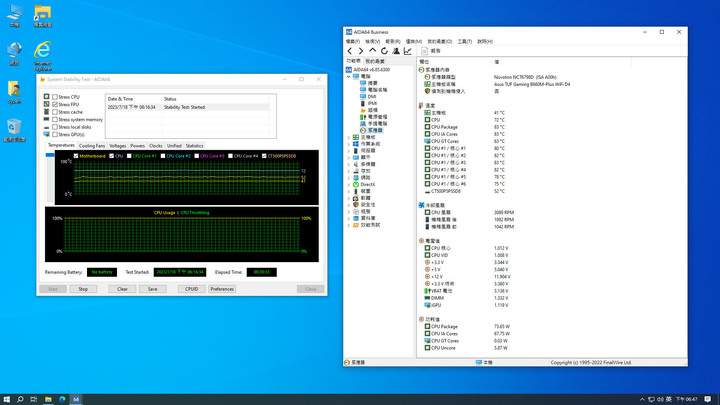Open Task View from the taskbar
This screenshot has width=720, height=405.
pos(34,399)
